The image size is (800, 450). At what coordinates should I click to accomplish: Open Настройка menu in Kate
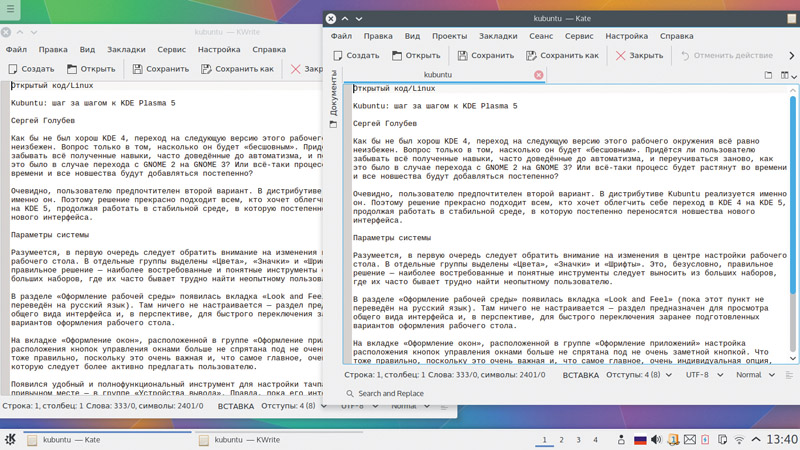pyautogui.click(x=627, y=36)
